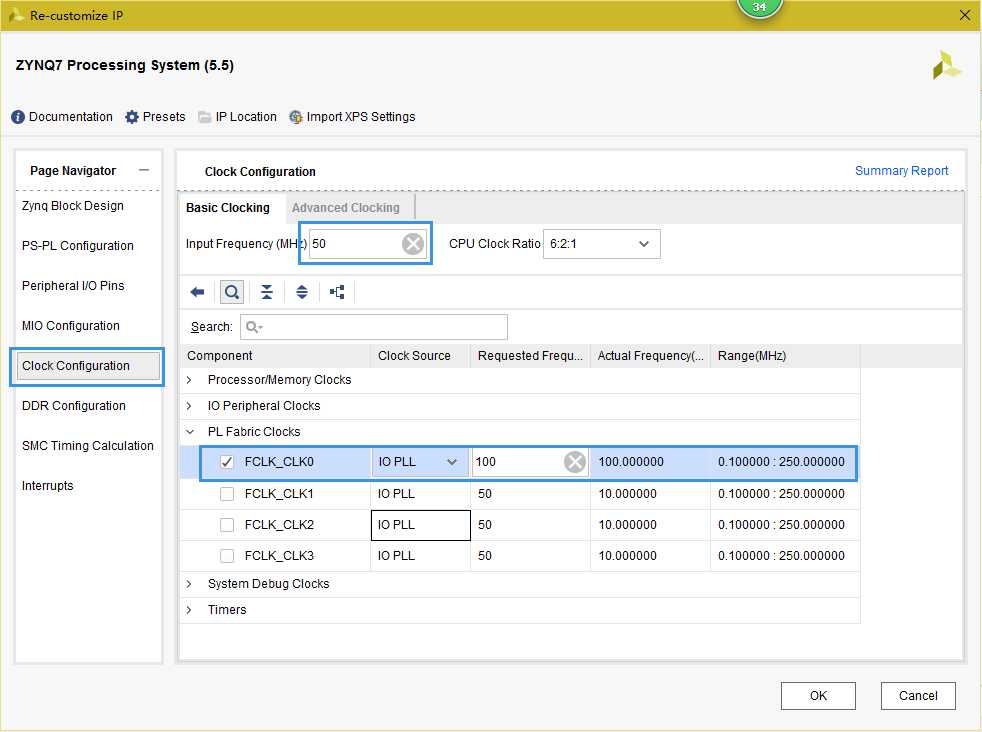Switch to the Basic Clocking tab
982x732 pixels.
click(x=228, y=208)
